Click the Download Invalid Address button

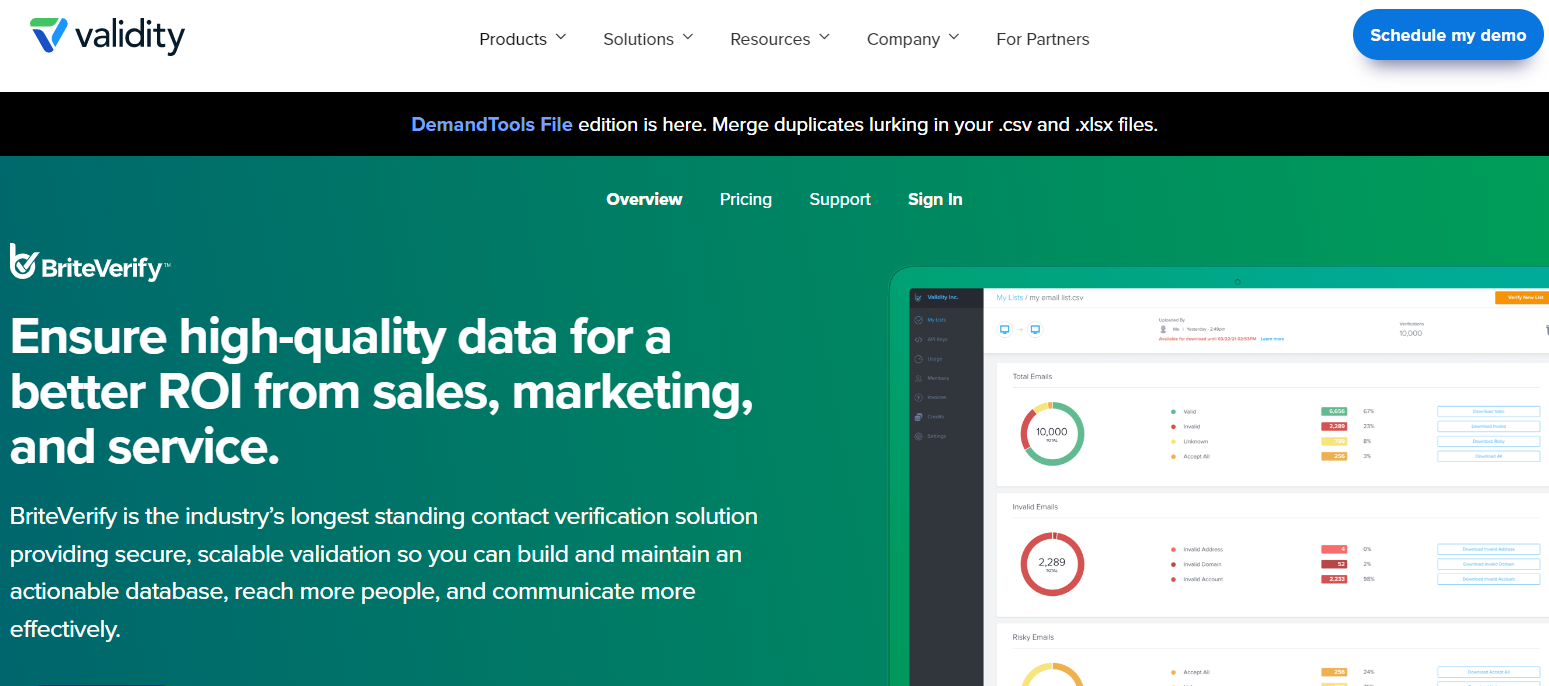pos(1488,549)
